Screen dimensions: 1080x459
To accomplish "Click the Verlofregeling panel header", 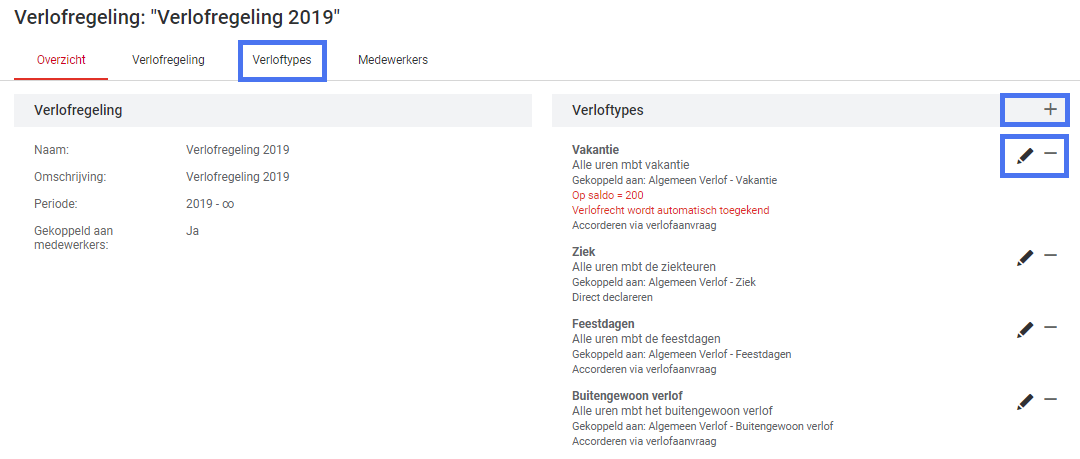I will pos(273,110).
